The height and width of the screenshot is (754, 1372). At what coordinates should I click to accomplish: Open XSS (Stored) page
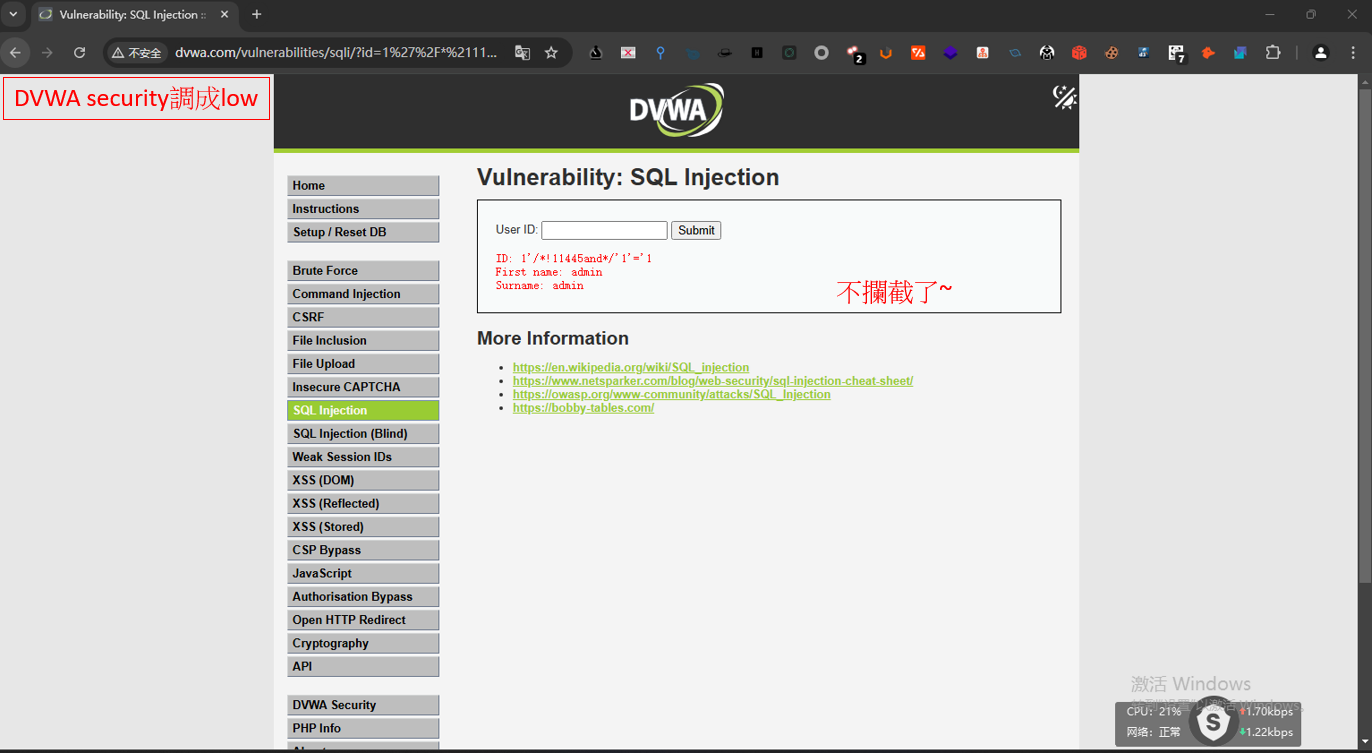click(x=363, y=527)
